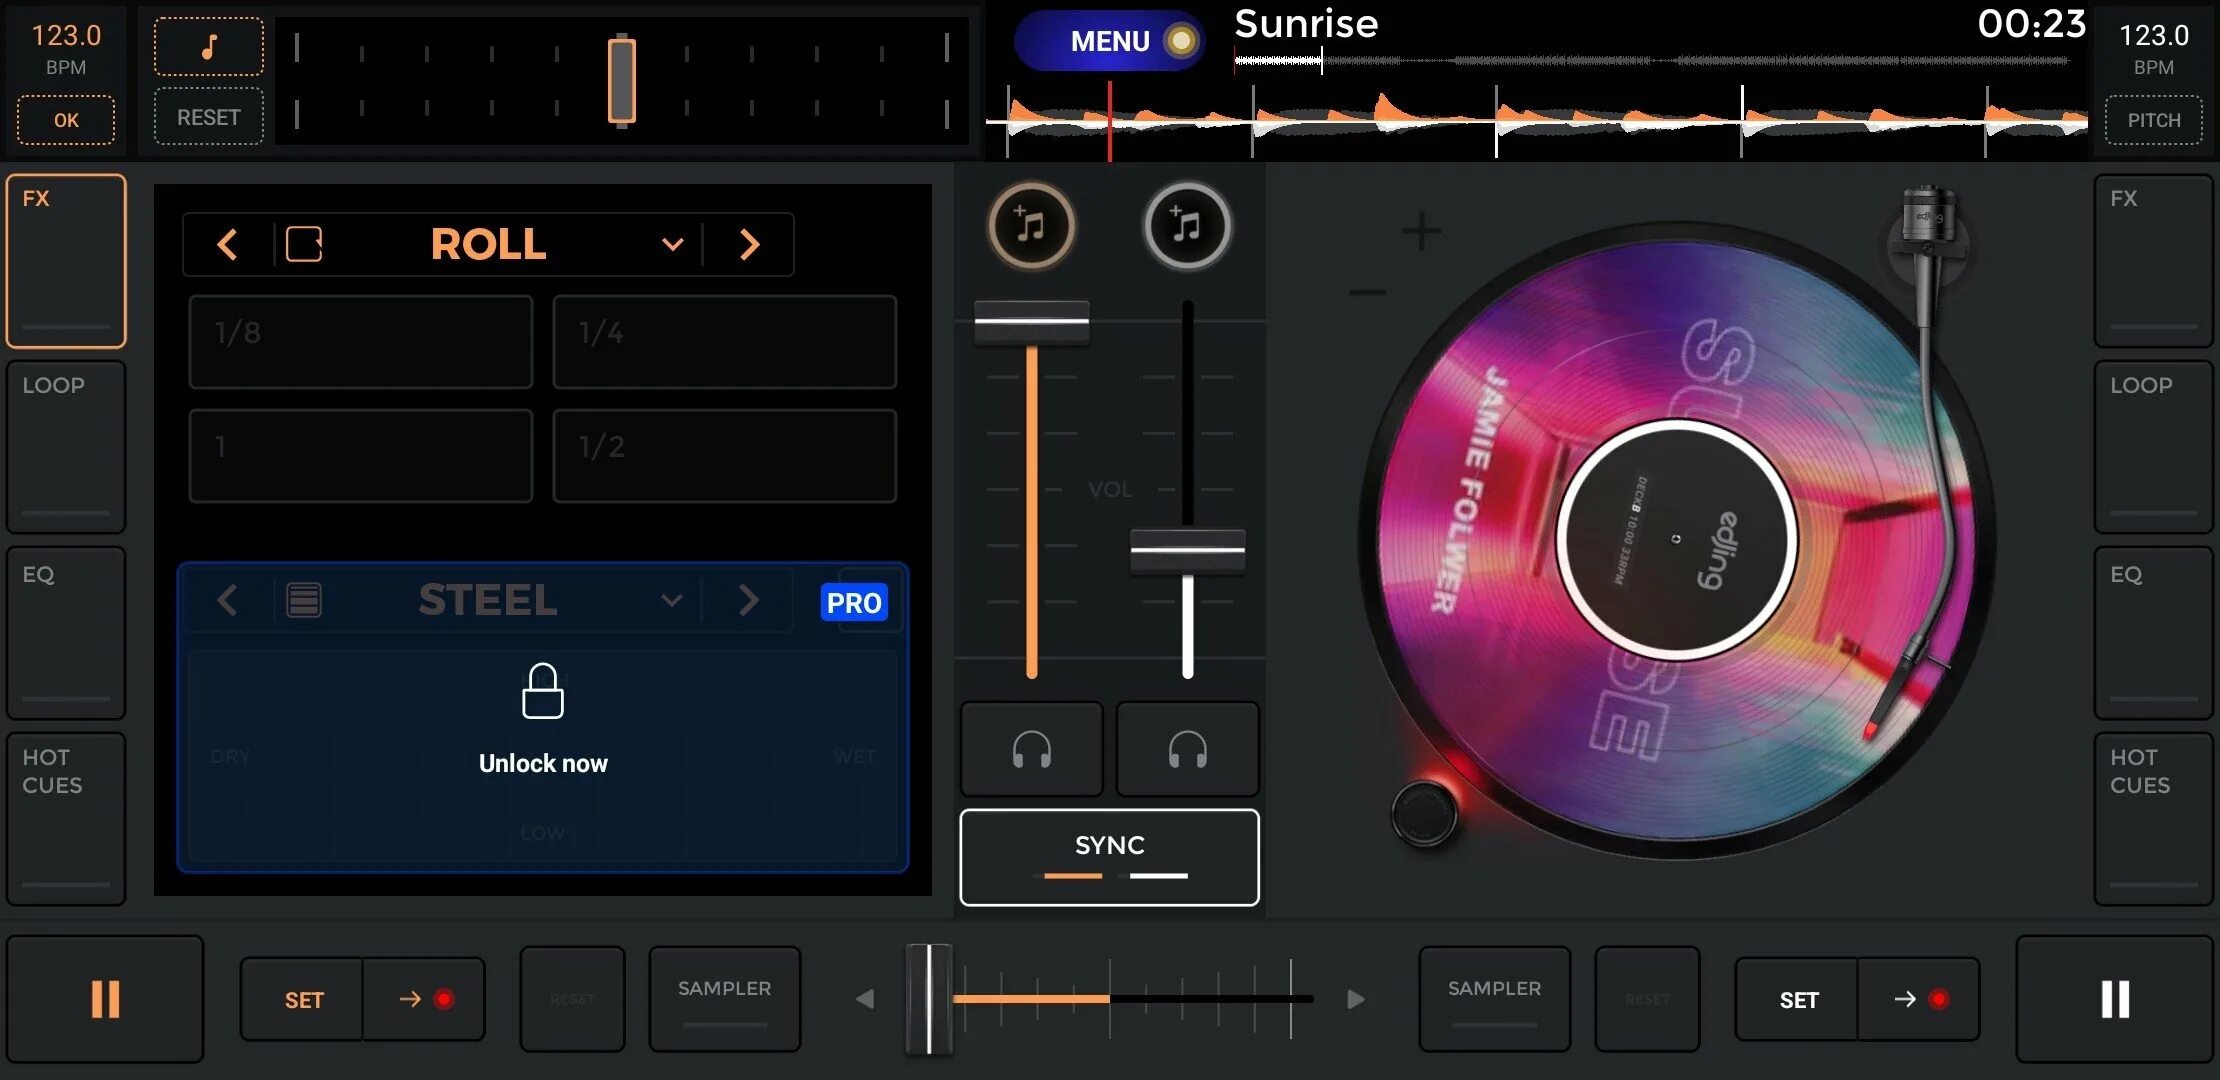The height and width of the screenshot is (1080, 2220).
Task: Pause the left deck
Action: point(105,998)
